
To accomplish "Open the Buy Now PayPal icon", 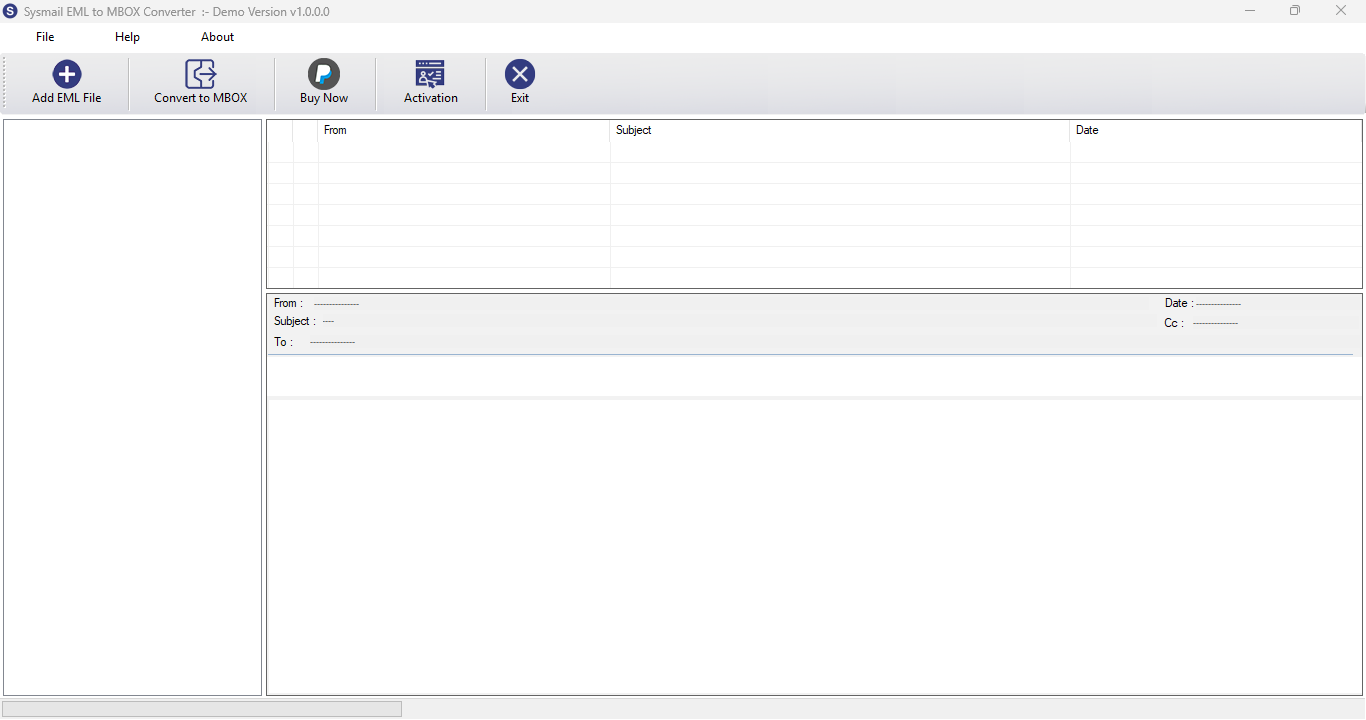I will [324, 74].
